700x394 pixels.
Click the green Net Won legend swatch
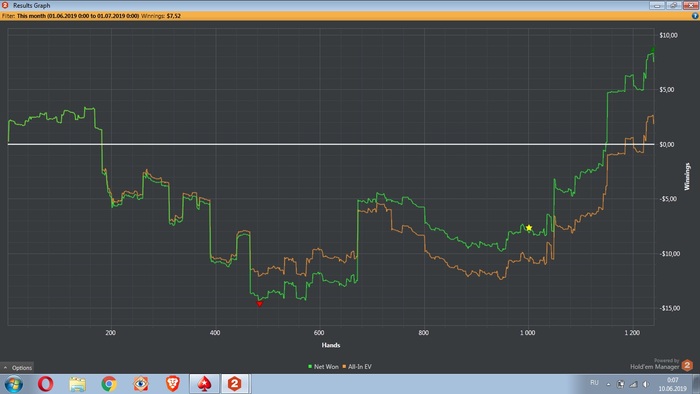click(310, 366)
